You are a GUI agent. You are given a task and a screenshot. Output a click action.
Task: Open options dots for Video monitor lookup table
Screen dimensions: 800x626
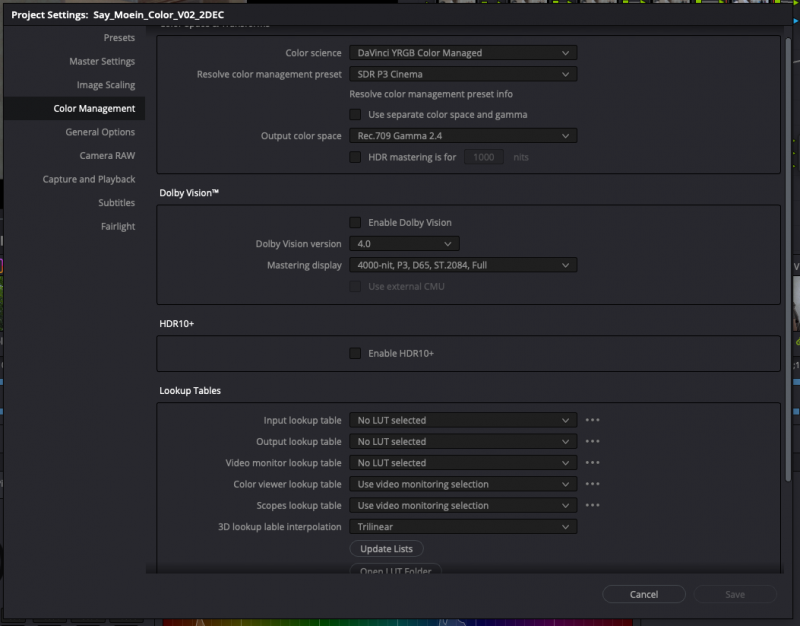coord(593,463)
